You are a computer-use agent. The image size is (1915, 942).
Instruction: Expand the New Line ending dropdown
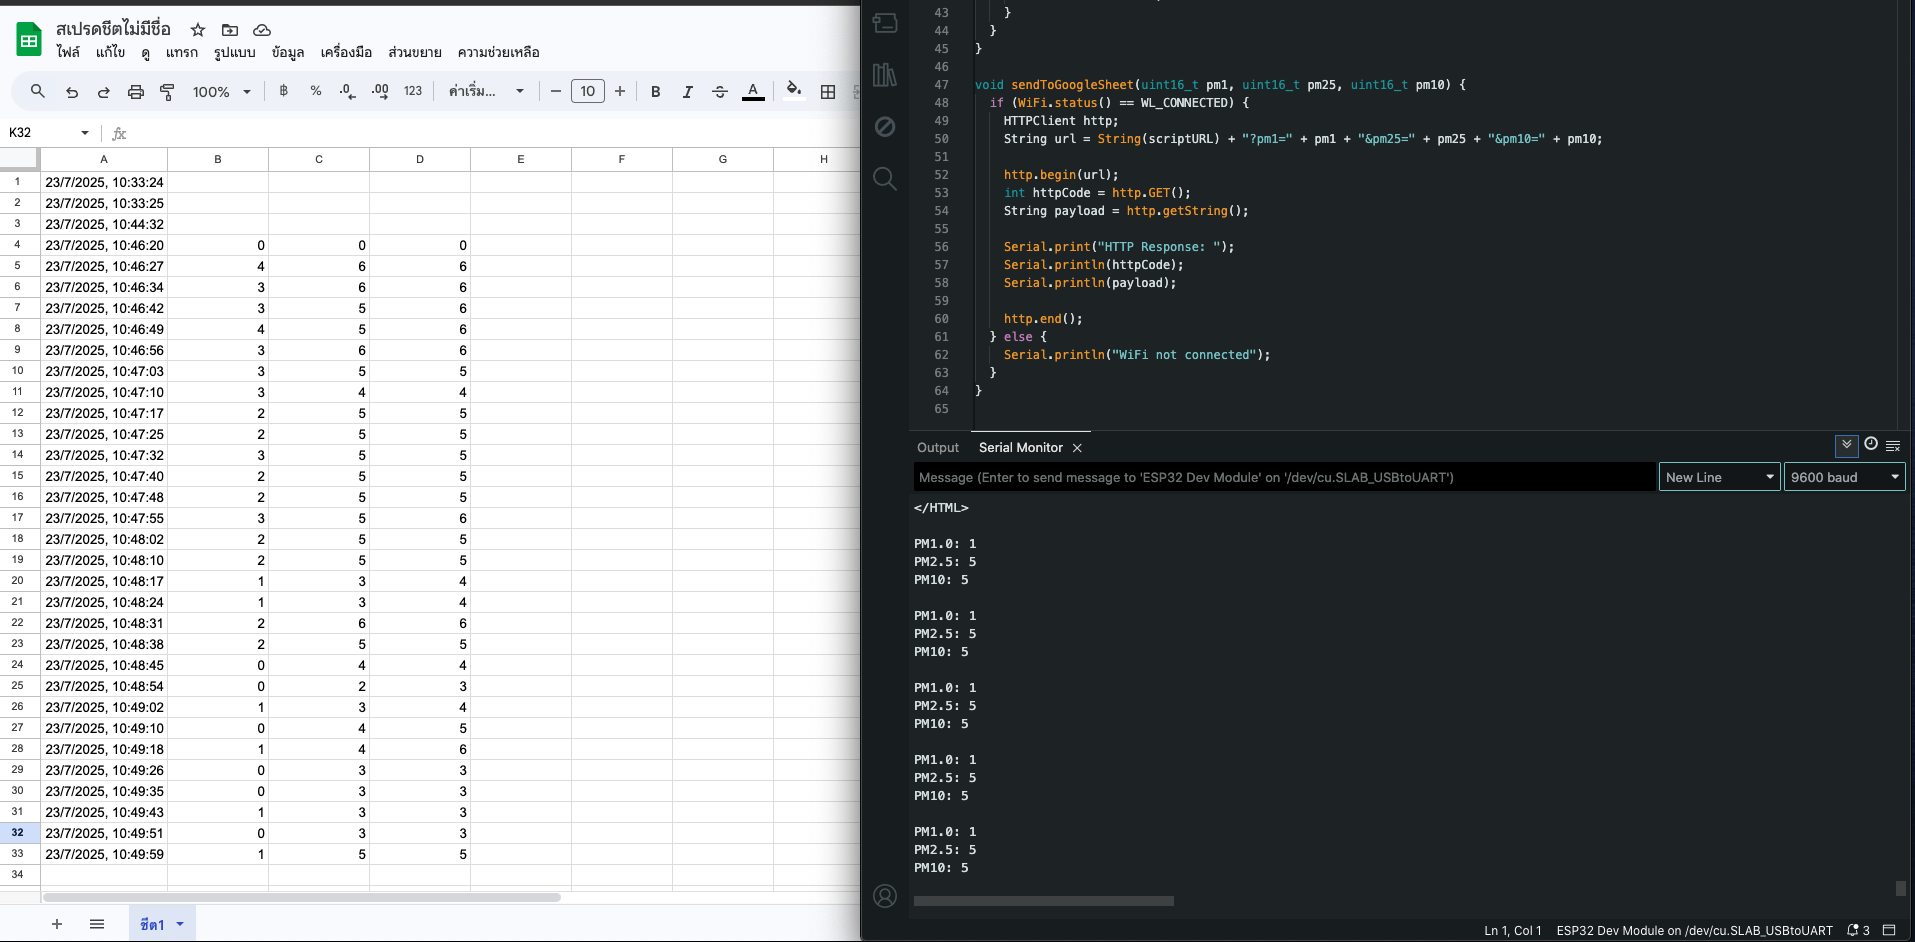coord(1719,477)
